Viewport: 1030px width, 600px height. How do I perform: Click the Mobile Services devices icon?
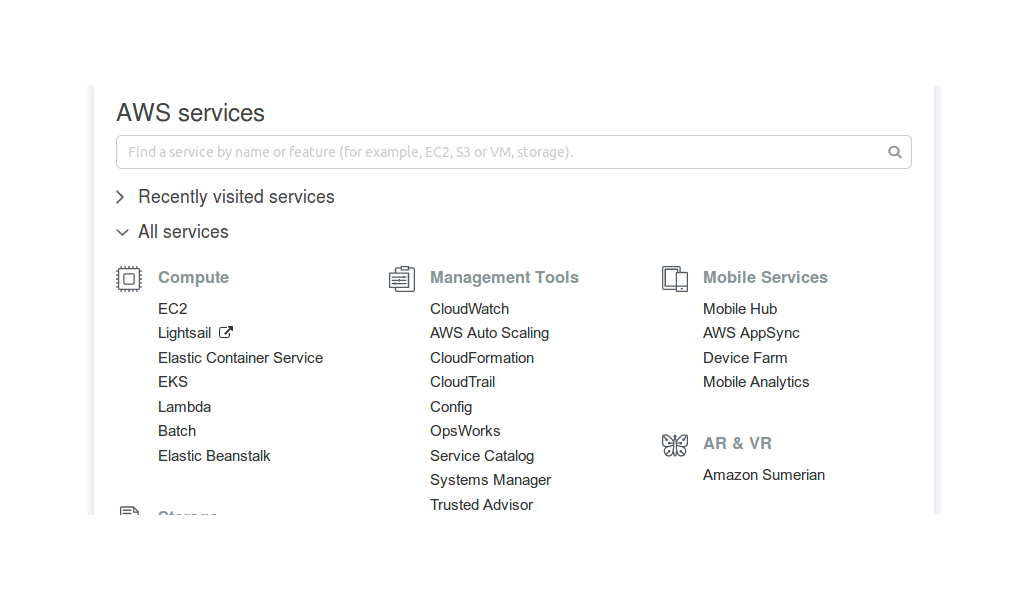675,279
